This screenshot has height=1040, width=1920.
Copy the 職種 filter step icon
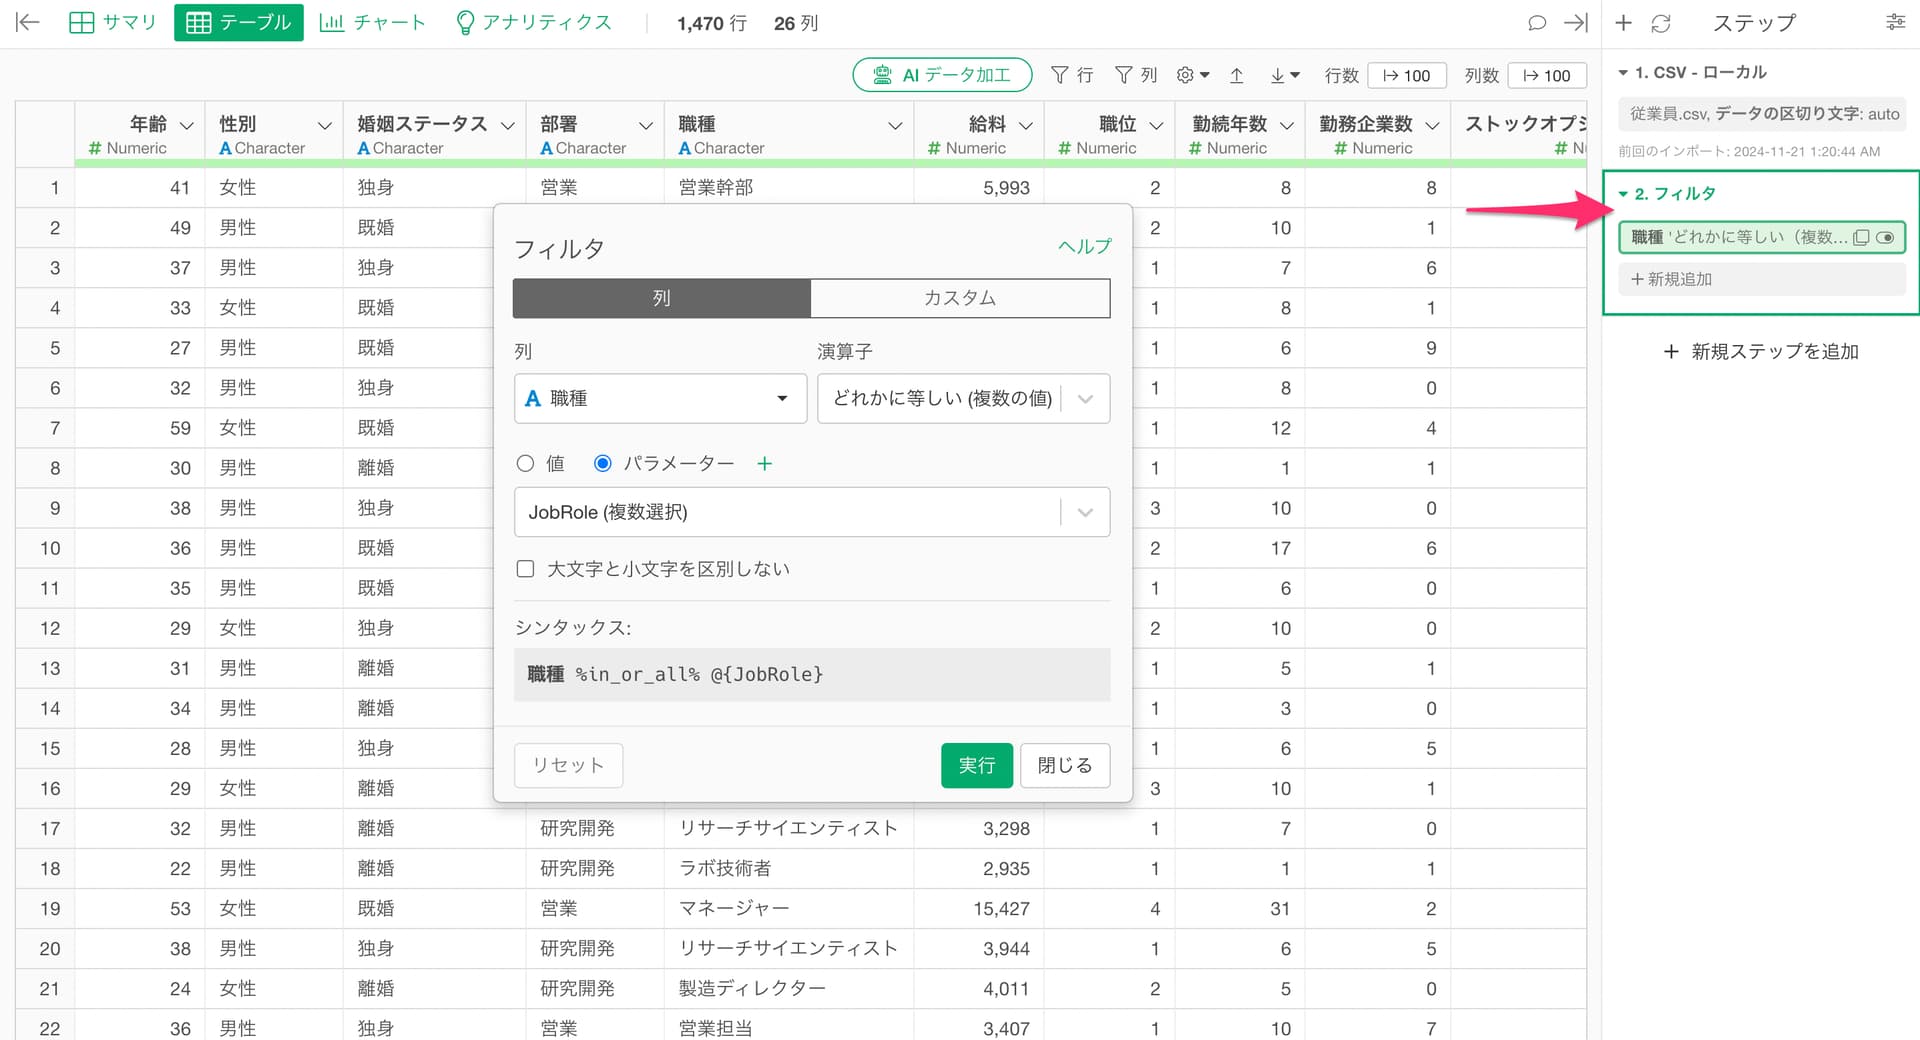pyautogui.click(x=1861, y=238)
